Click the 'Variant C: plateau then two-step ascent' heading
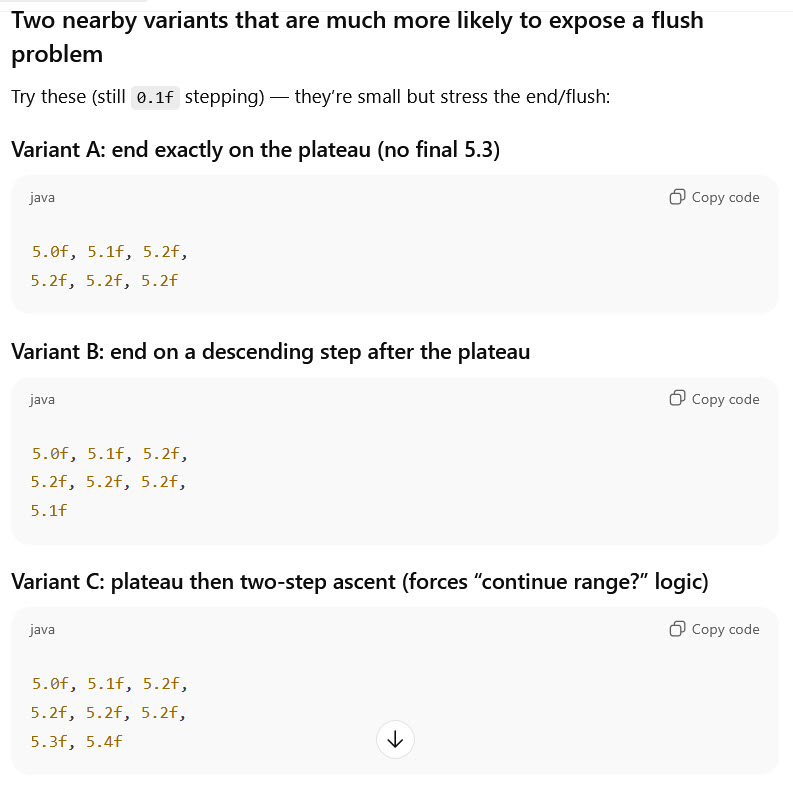The image size is (793, 785). (359, 582)
